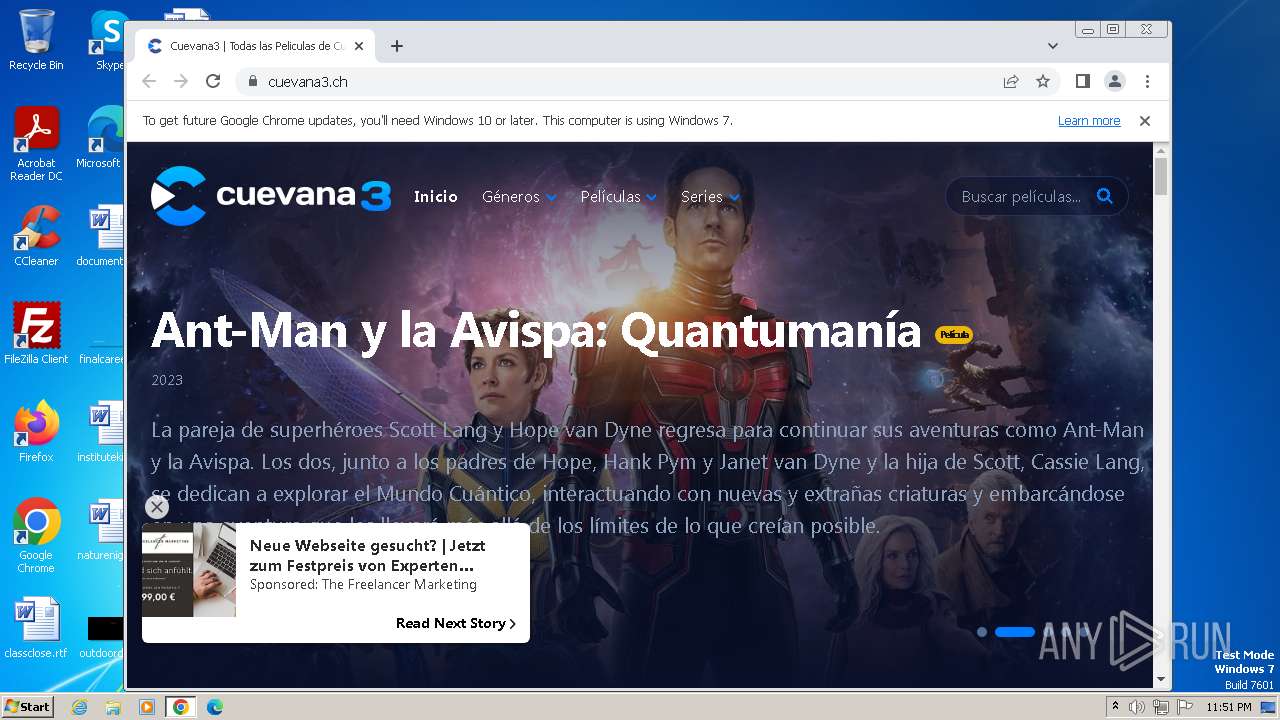1280x720 pixels.
Task: Click the volume speaker tray icon
Action: pyautogui.click(x=1137, y=707)
